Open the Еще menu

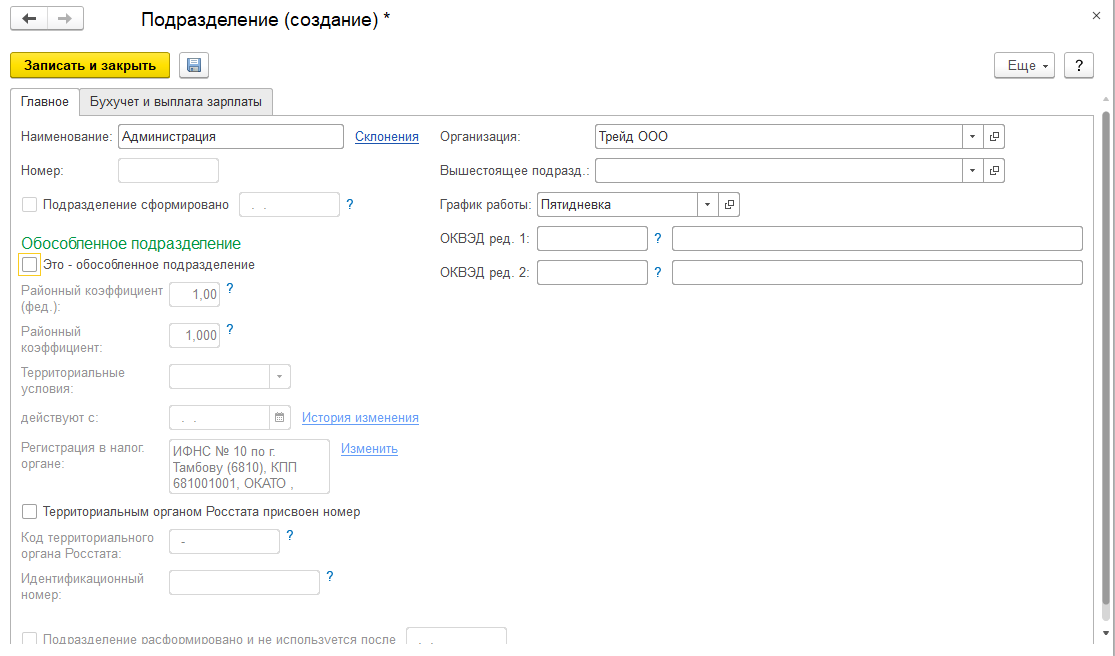point(1022,65)
